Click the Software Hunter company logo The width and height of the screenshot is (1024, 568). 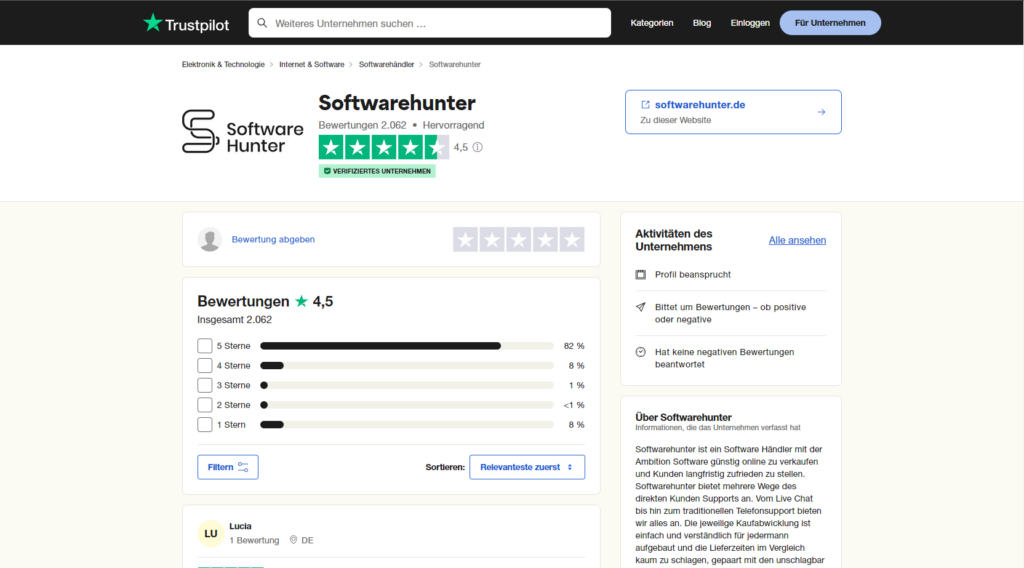click(242, 131)
